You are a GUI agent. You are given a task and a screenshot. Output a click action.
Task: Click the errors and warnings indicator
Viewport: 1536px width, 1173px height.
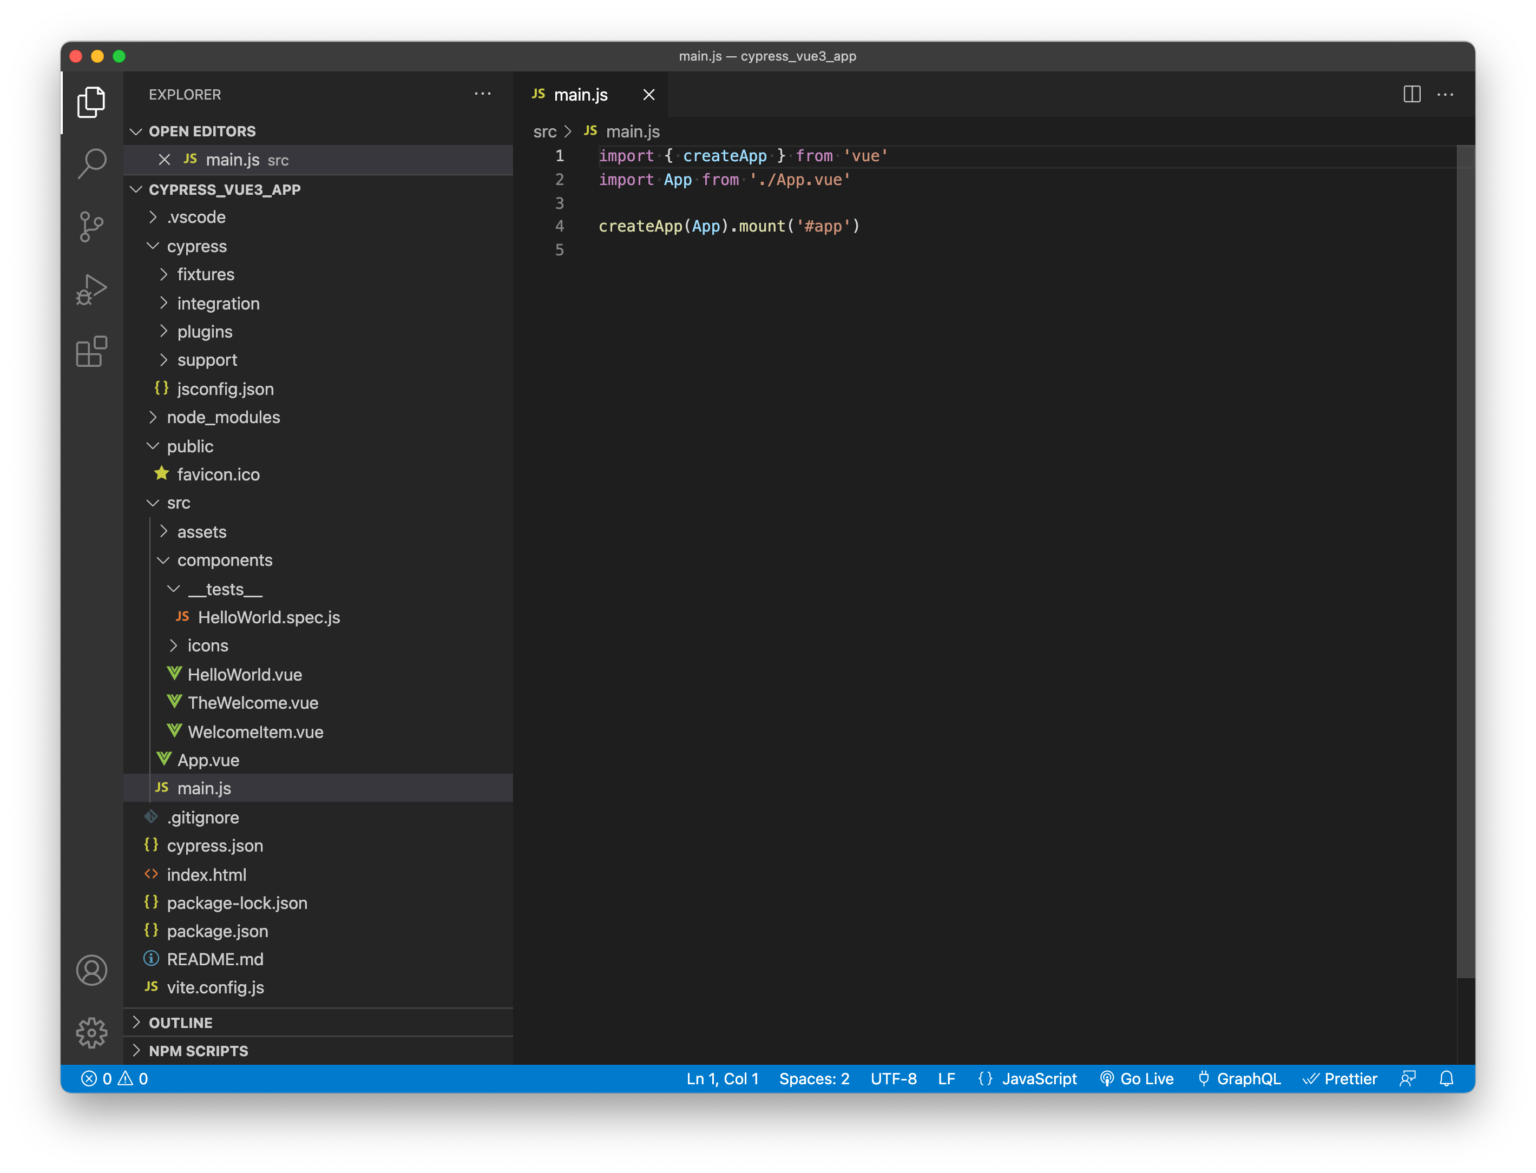(x=113, y=1078)
